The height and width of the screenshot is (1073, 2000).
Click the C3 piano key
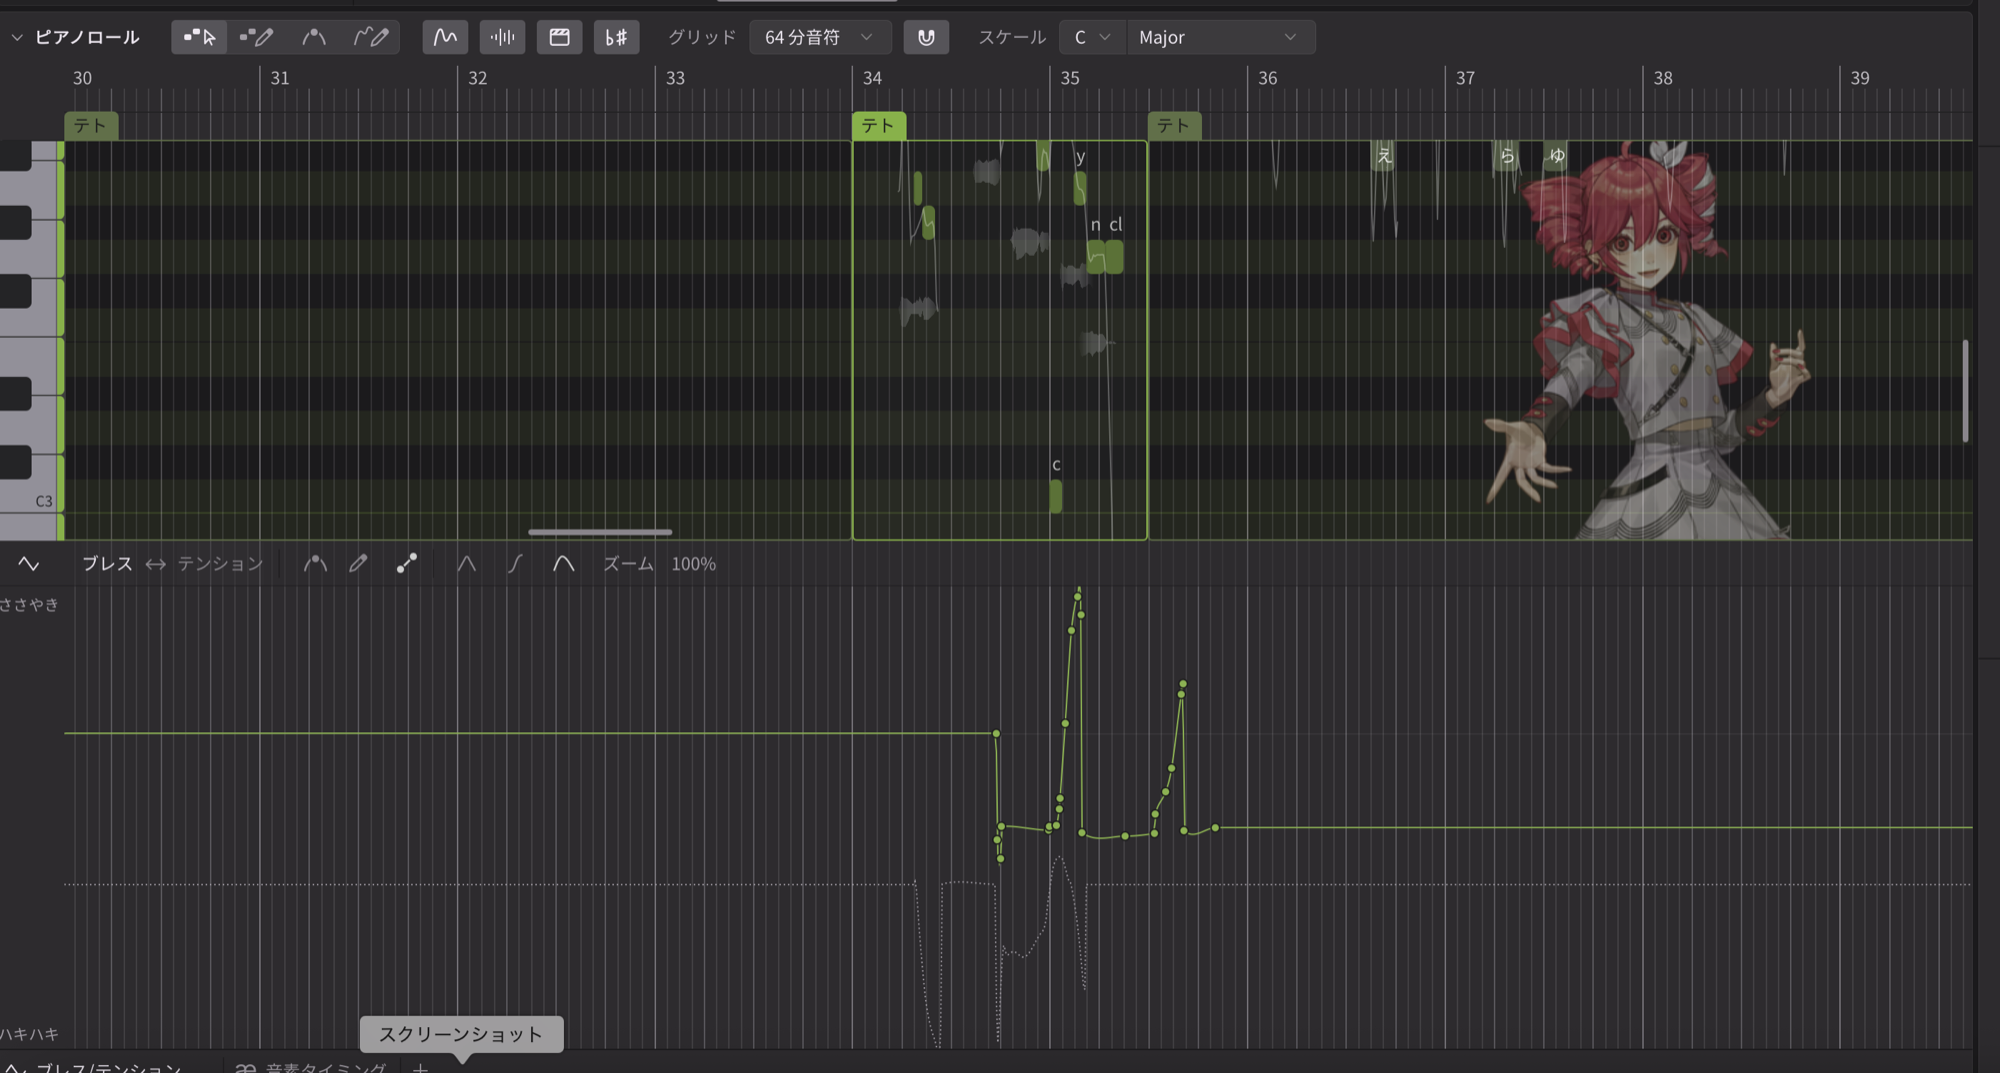(x=30, y=500)
